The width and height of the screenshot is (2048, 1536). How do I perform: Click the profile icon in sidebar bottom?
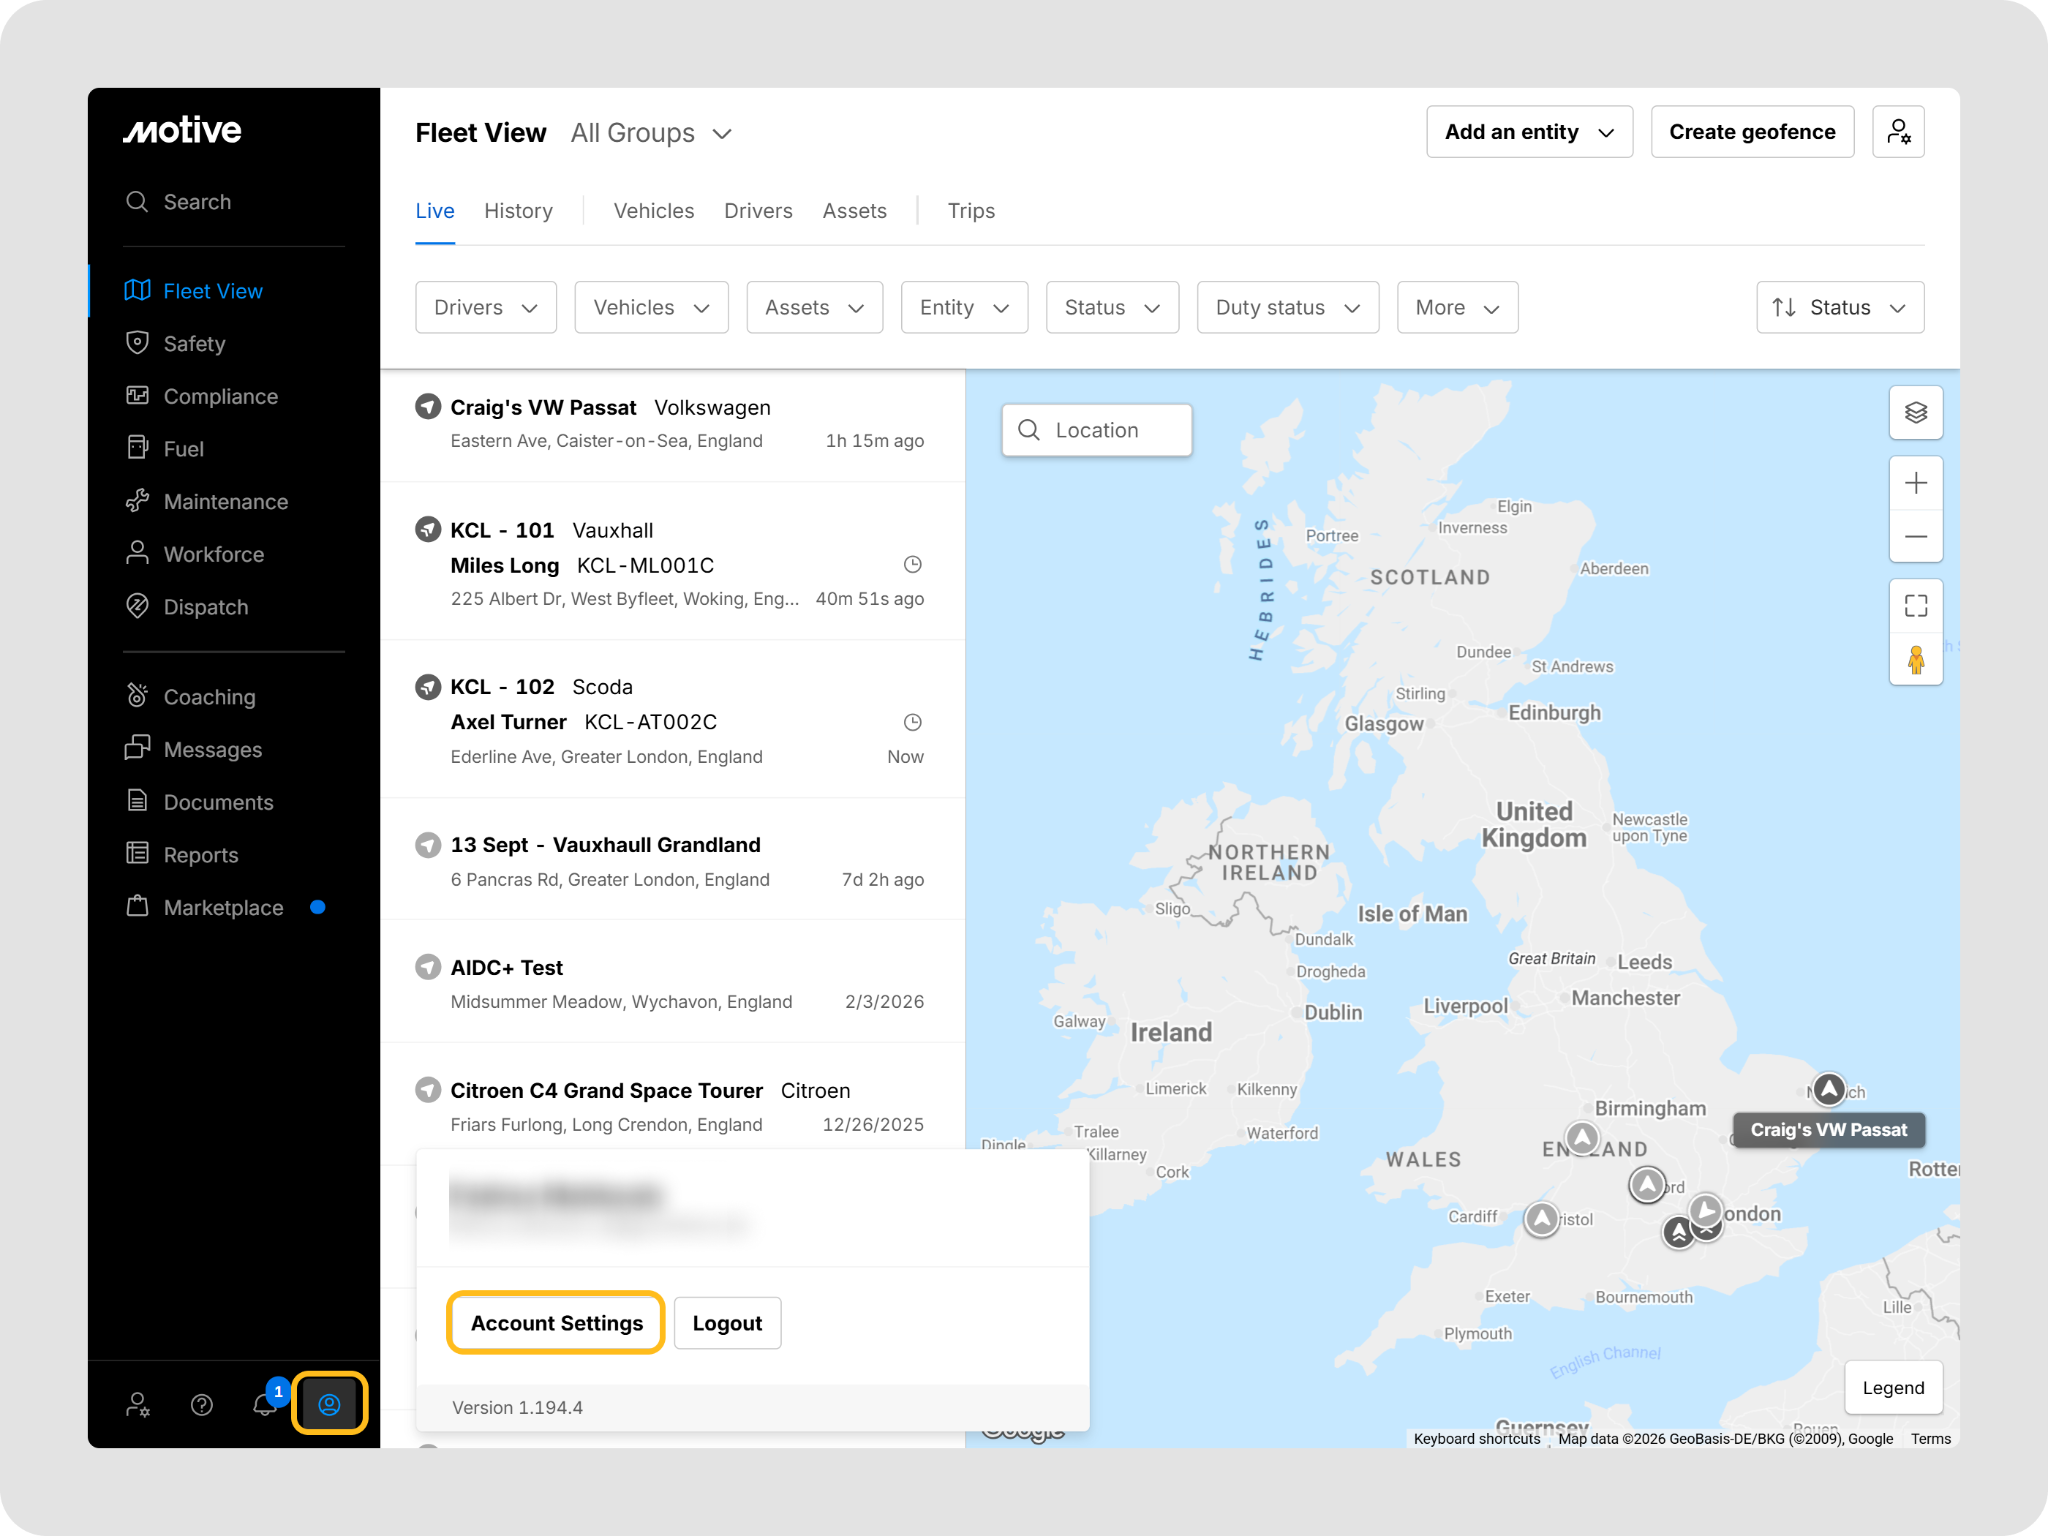pyautogui.click(x=329, y=1404)
